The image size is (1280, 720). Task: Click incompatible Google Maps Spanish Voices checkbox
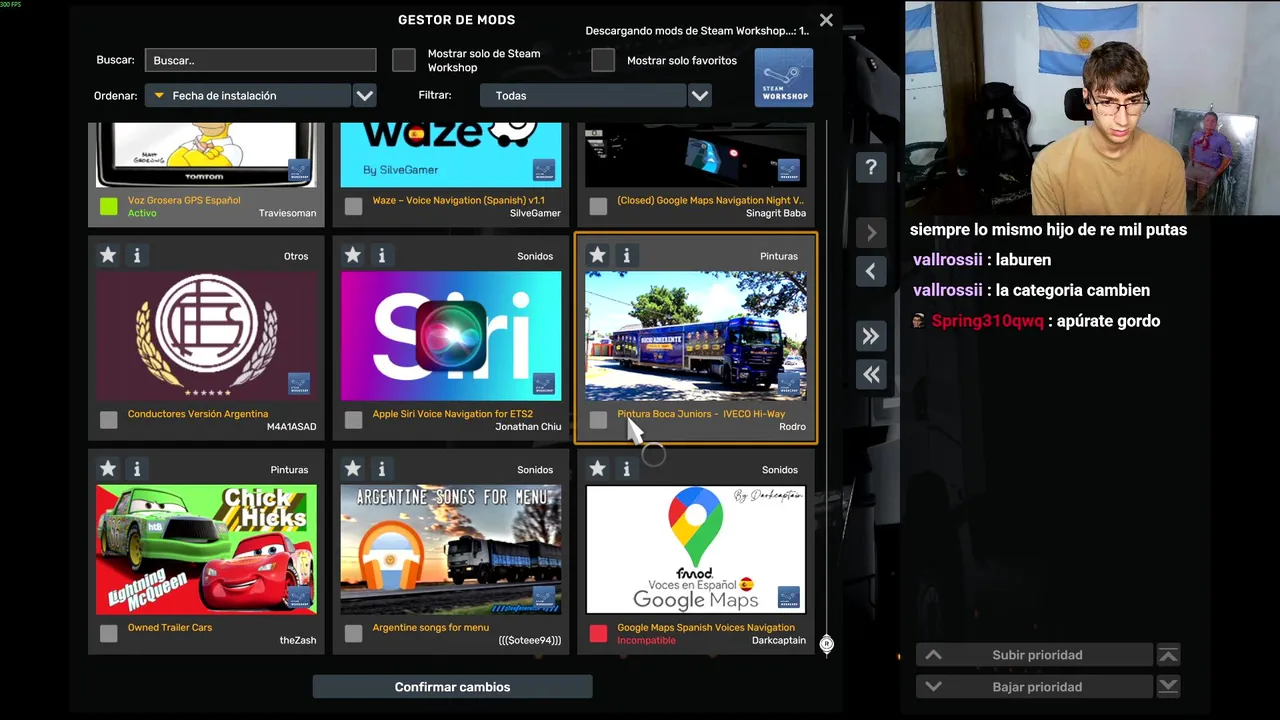pos(599,634)
